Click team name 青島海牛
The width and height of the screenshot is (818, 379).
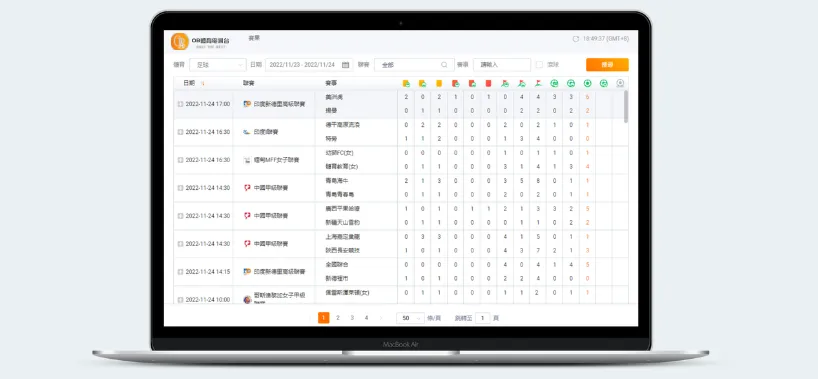pos(336,181)
